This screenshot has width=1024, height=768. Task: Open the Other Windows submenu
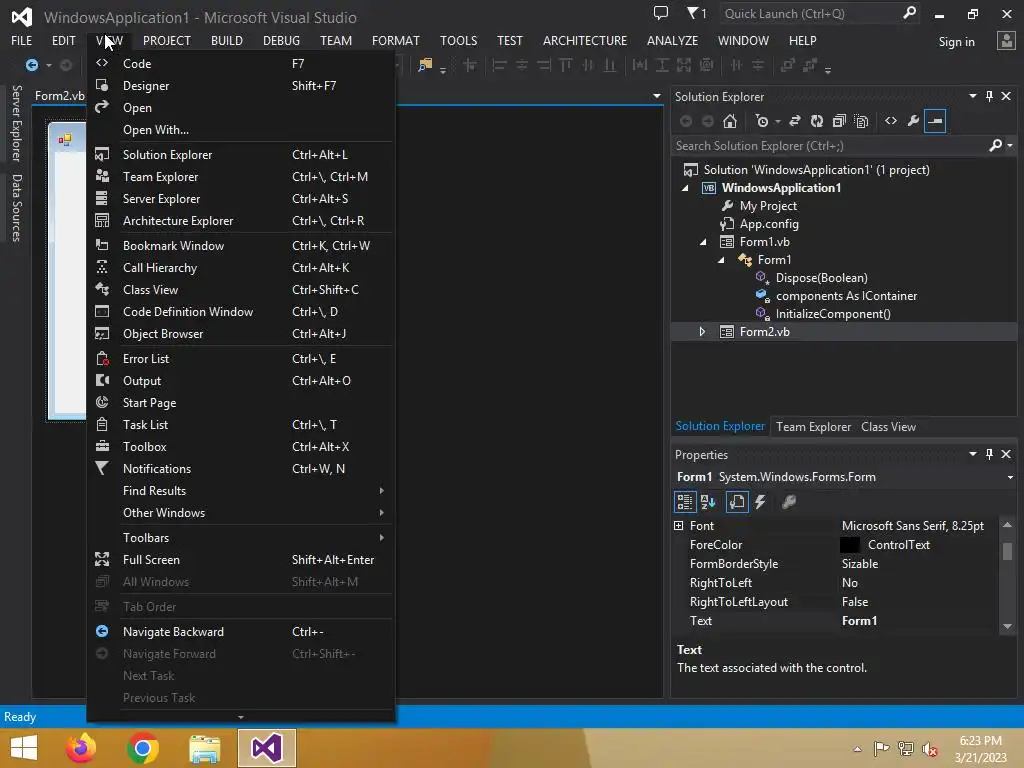(x=241, y=513)
